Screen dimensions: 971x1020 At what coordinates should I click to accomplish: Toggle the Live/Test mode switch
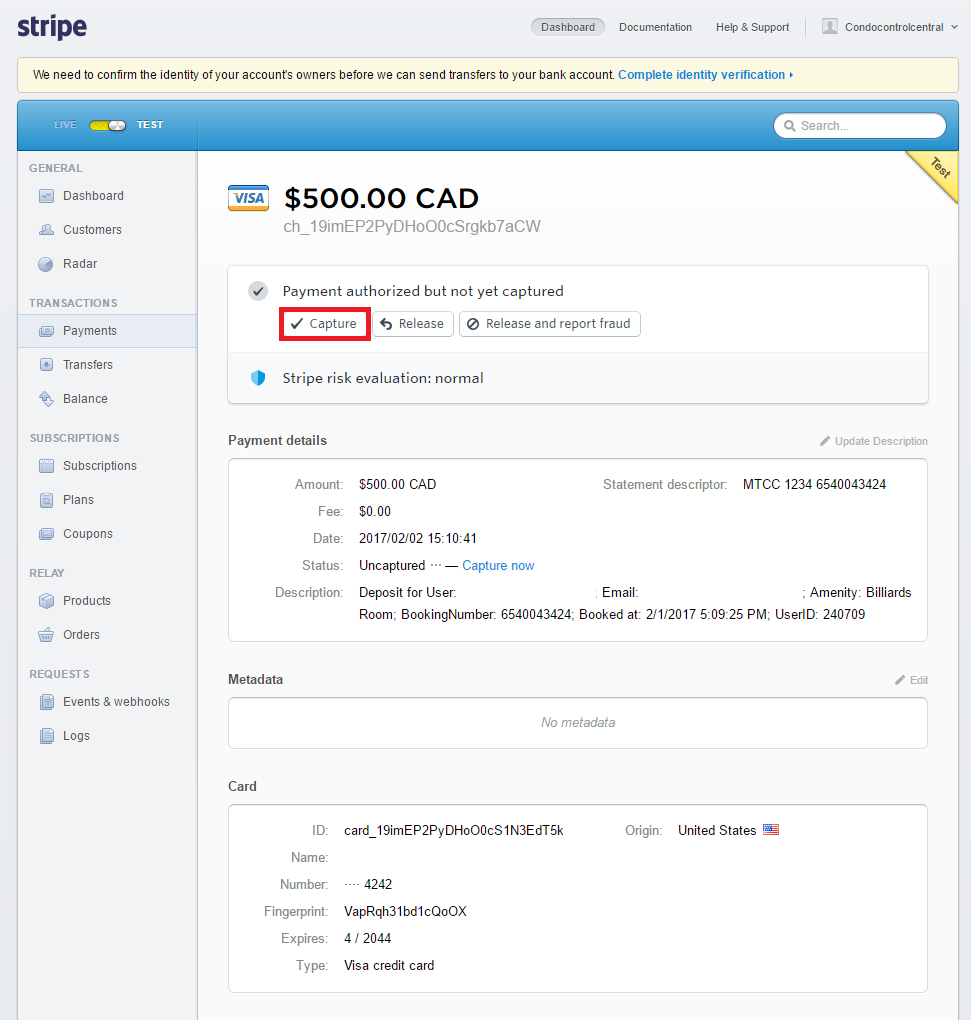pyautogui.click(x=107, y=125)
